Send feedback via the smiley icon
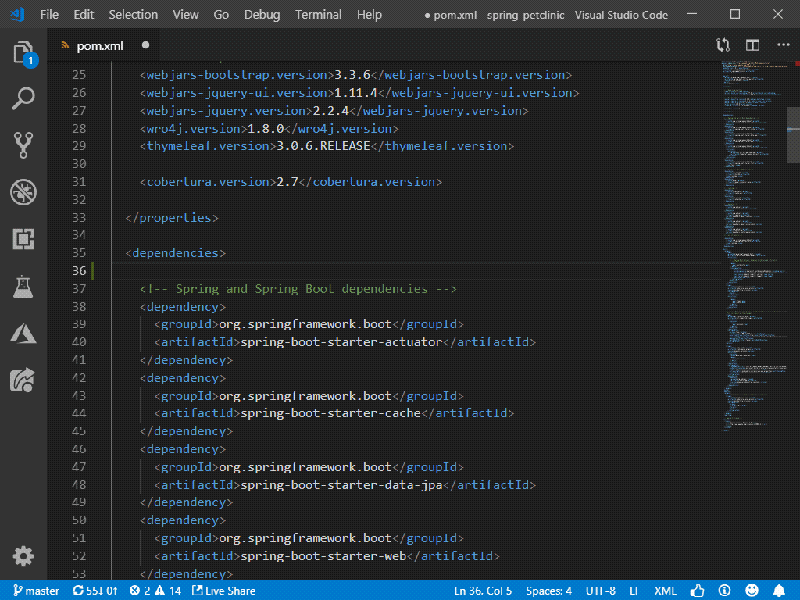Viewport: 800px width, 600px height. click(752, 590)
